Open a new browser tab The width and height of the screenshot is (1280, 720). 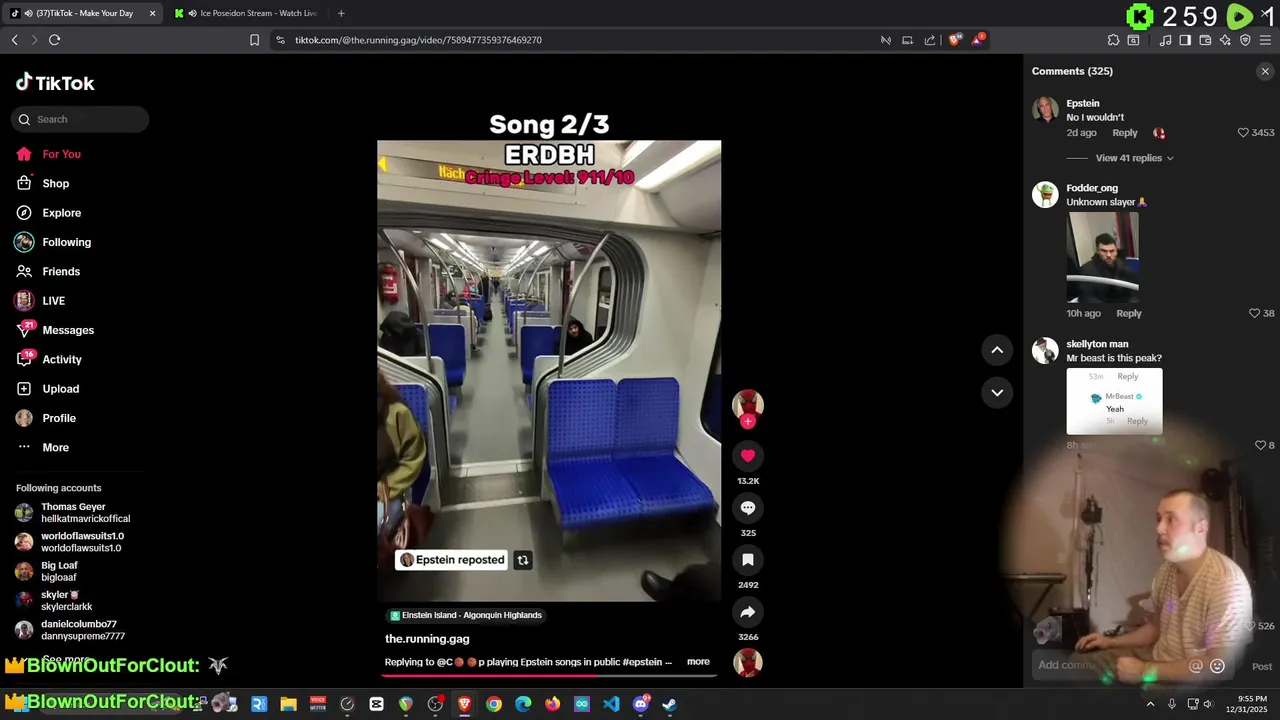tap(341, 13)
